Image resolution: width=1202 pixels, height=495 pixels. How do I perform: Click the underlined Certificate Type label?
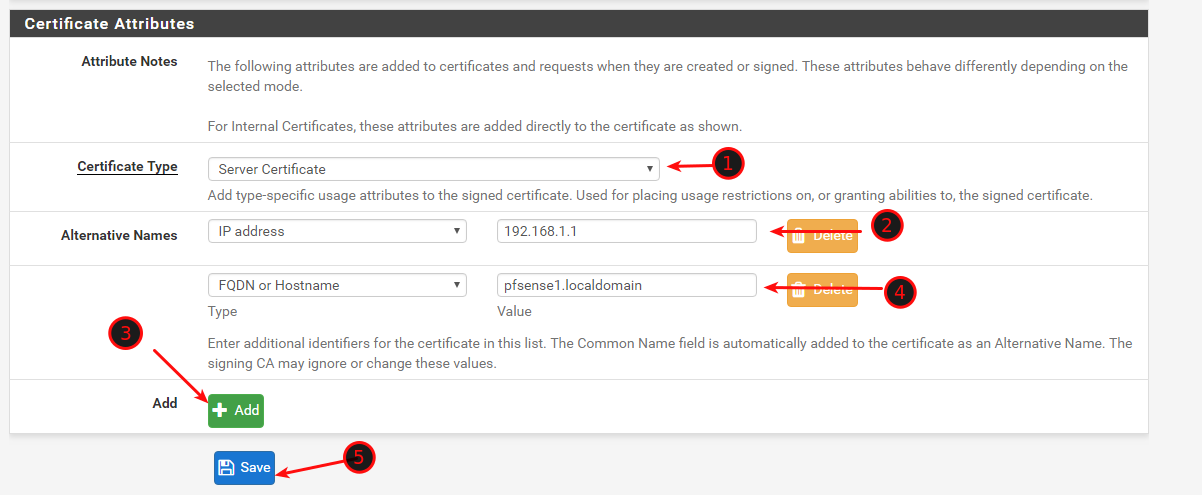(127, 166)
